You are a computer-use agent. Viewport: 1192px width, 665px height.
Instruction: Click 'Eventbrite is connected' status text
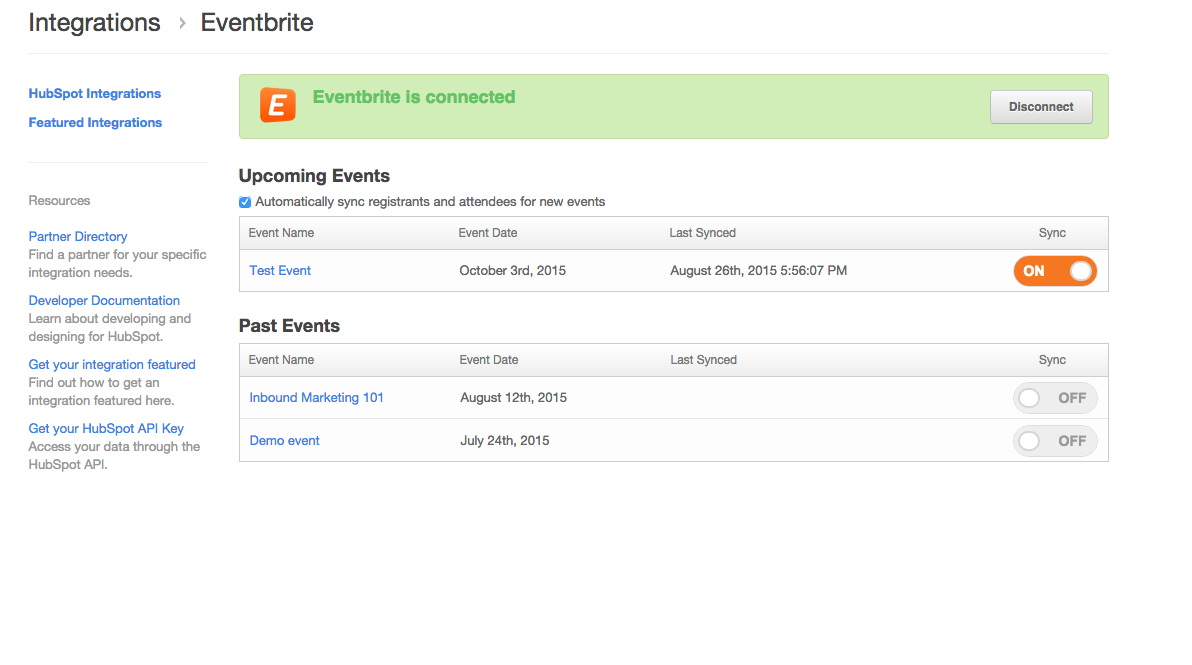(x=414, y=97)
